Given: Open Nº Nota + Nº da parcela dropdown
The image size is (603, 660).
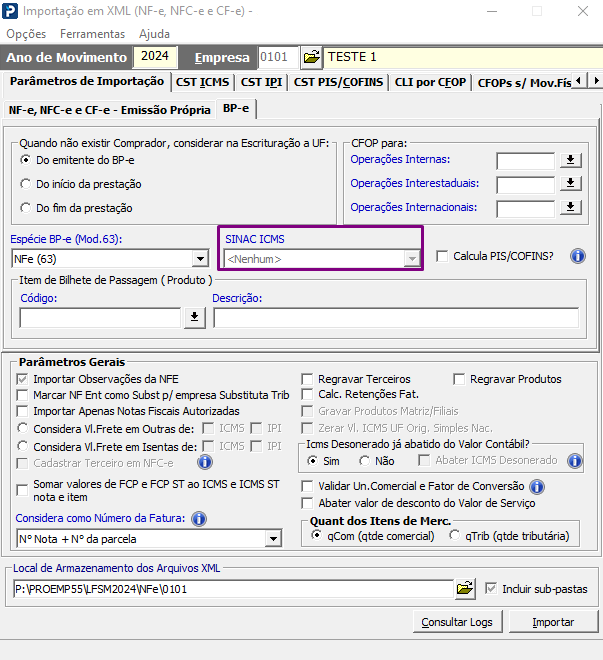Looking at the screenshot, I should (273, 539).
